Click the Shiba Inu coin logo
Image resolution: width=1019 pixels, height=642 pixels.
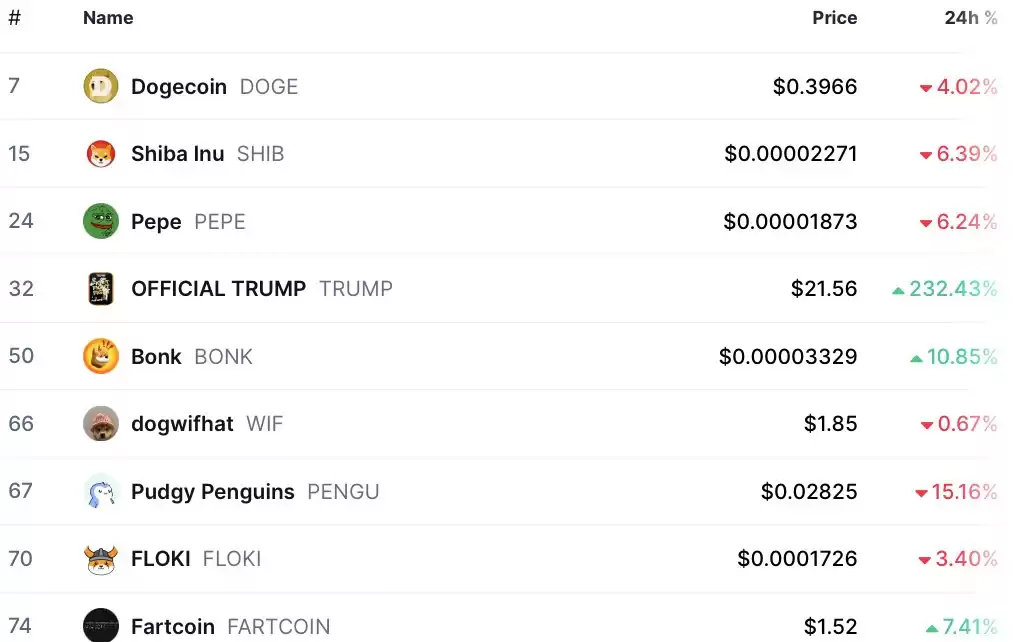[101, 154]
